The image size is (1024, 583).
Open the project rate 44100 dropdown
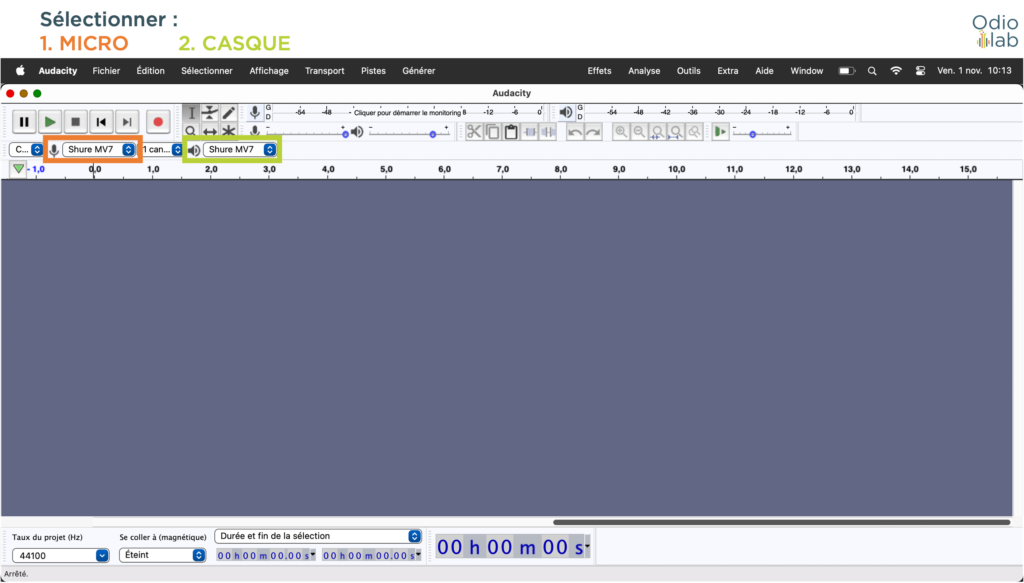tap(60, 555)
